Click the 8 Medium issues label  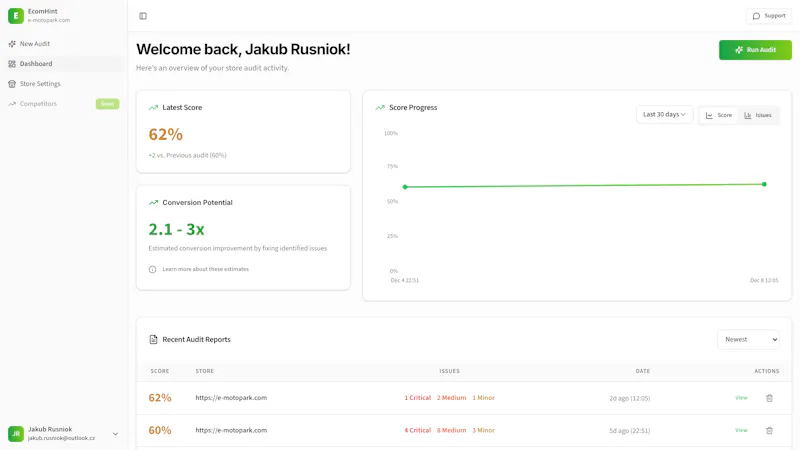coord(451,430)
